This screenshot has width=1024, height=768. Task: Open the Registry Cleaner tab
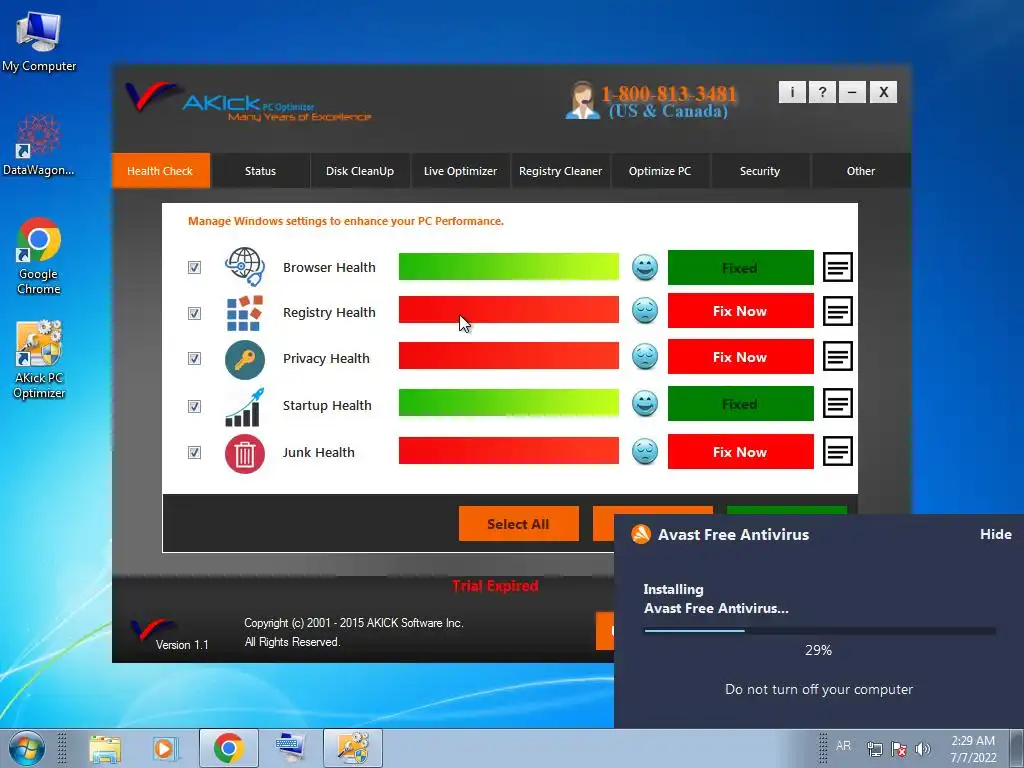point(560,170)
